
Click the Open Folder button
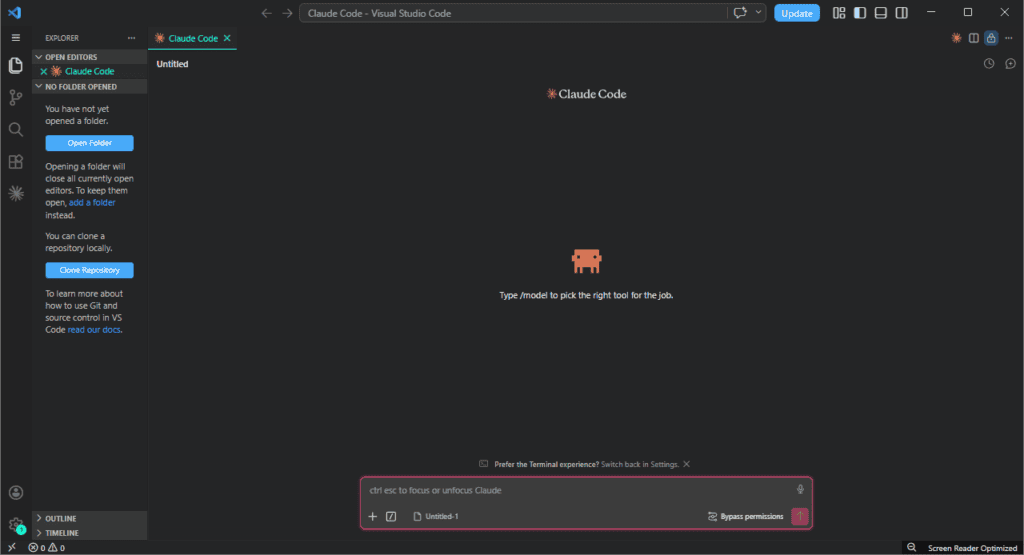click(89, 143)
